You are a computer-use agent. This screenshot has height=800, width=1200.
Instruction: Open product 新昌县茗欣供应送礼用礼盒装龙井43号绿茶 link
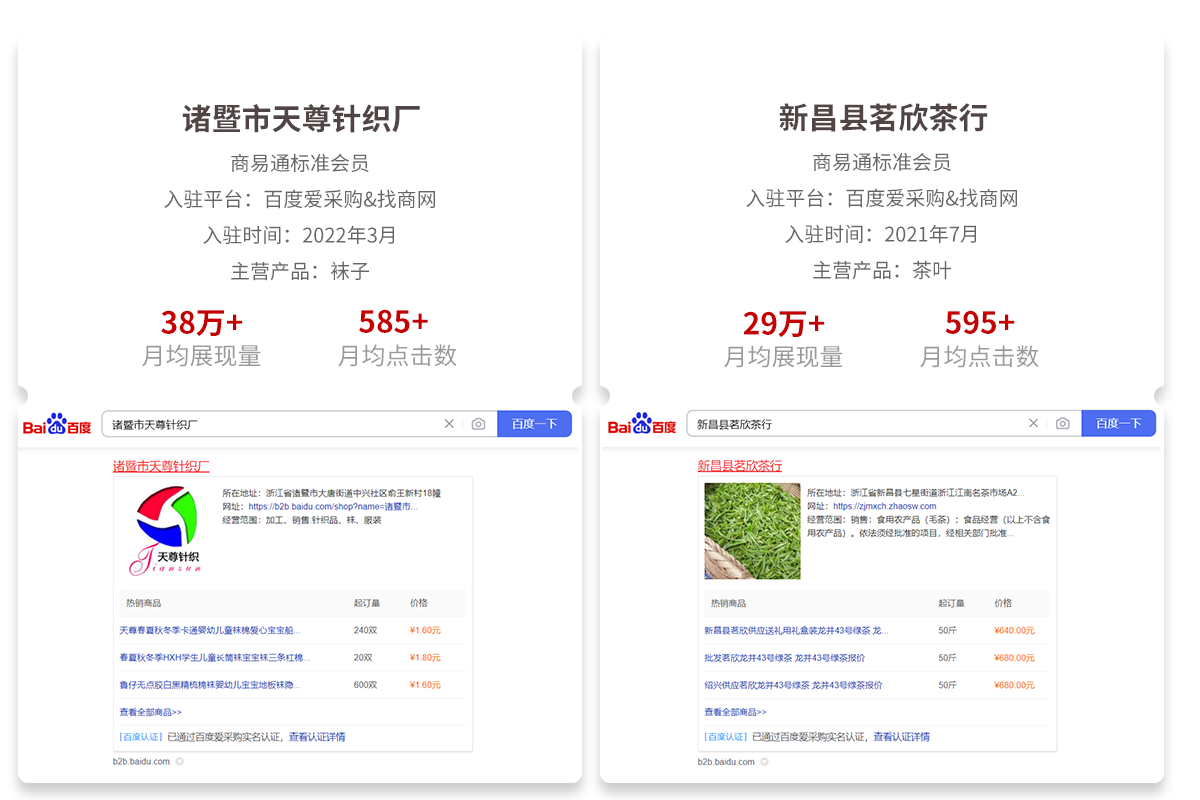point(795,631)
